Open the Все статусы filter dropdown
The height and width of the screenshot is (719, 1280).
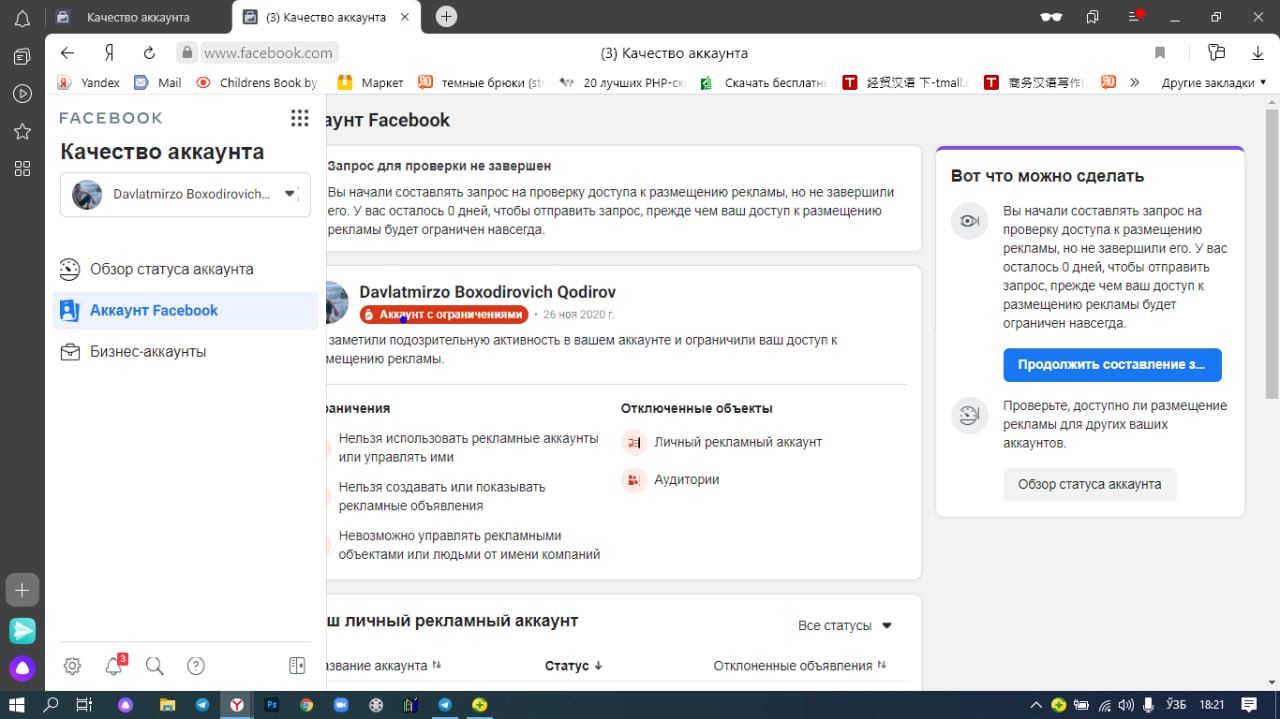click(844, 625)
